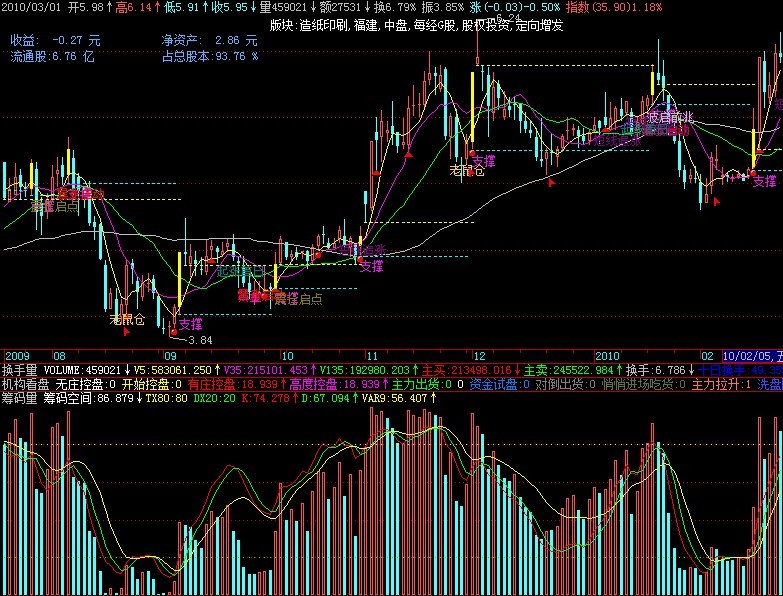Click the '资金试盘:0' value
This screenshot has height=596, width=783.
(x=499, y=384)
